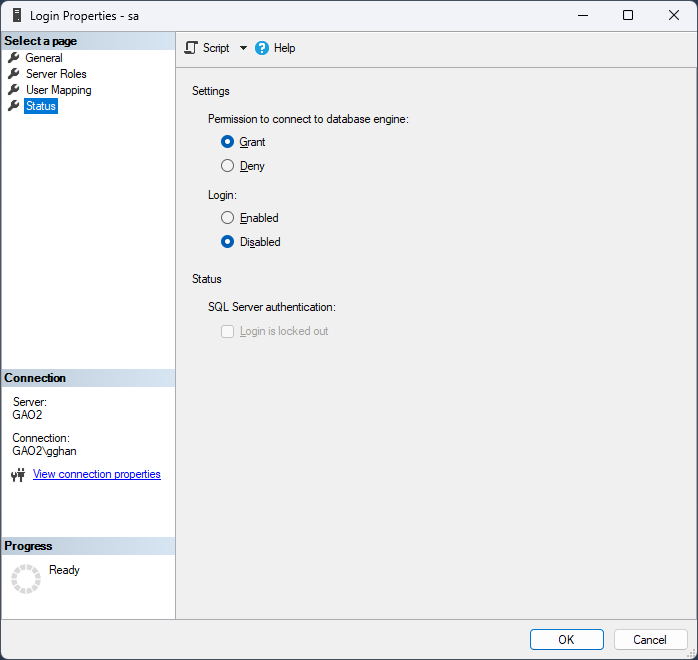Select the Grant radio button

[x=227, y=142]
